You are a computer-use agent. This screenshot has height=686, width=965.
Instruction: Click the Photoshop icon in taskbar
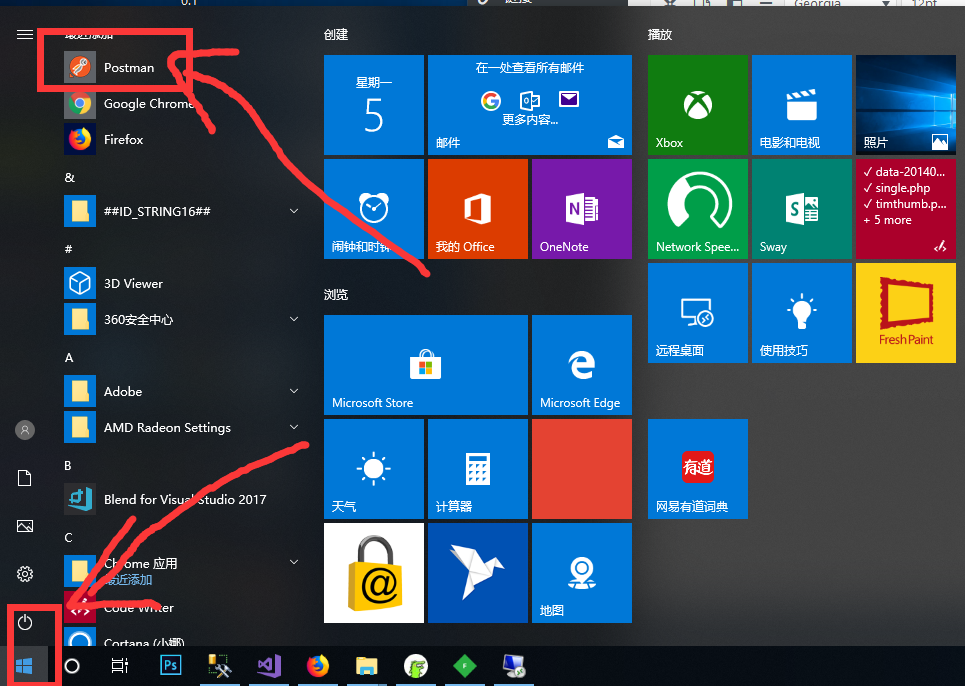[x=170, y=665]
